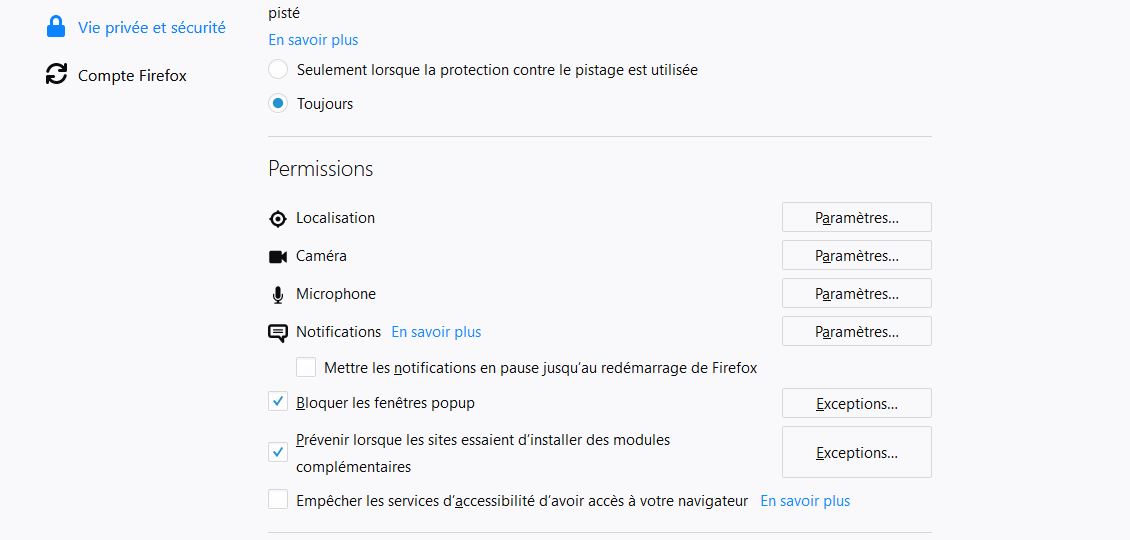Open Paramètres for Localisation
The width and height of the screenshot is (1130, 540).
(x=857, y=217)
